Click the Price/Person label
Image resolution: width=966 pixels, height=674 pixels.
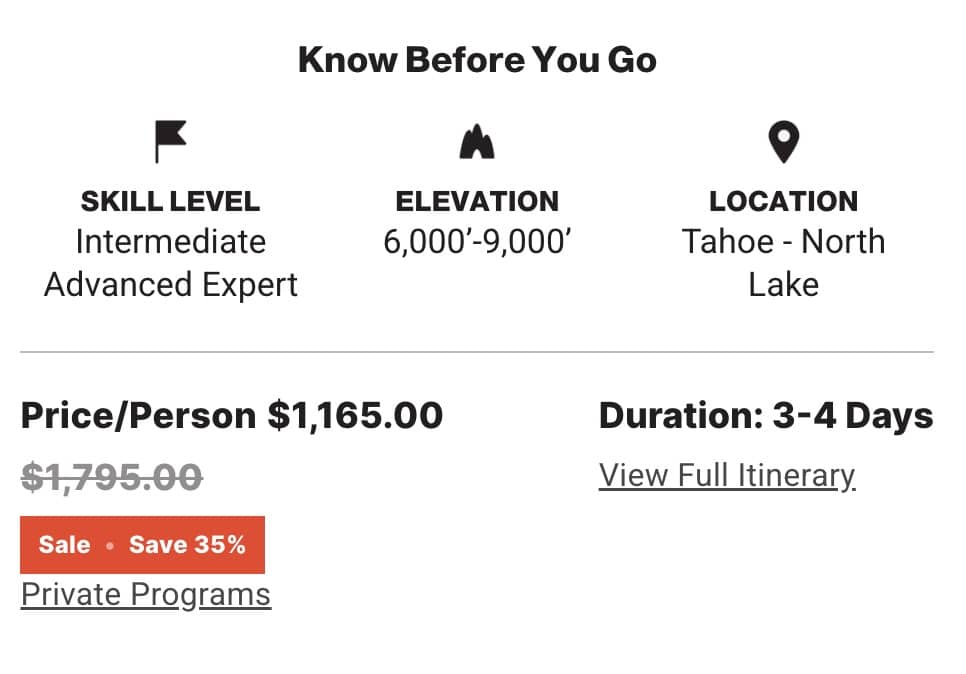[x=139, y=415]
